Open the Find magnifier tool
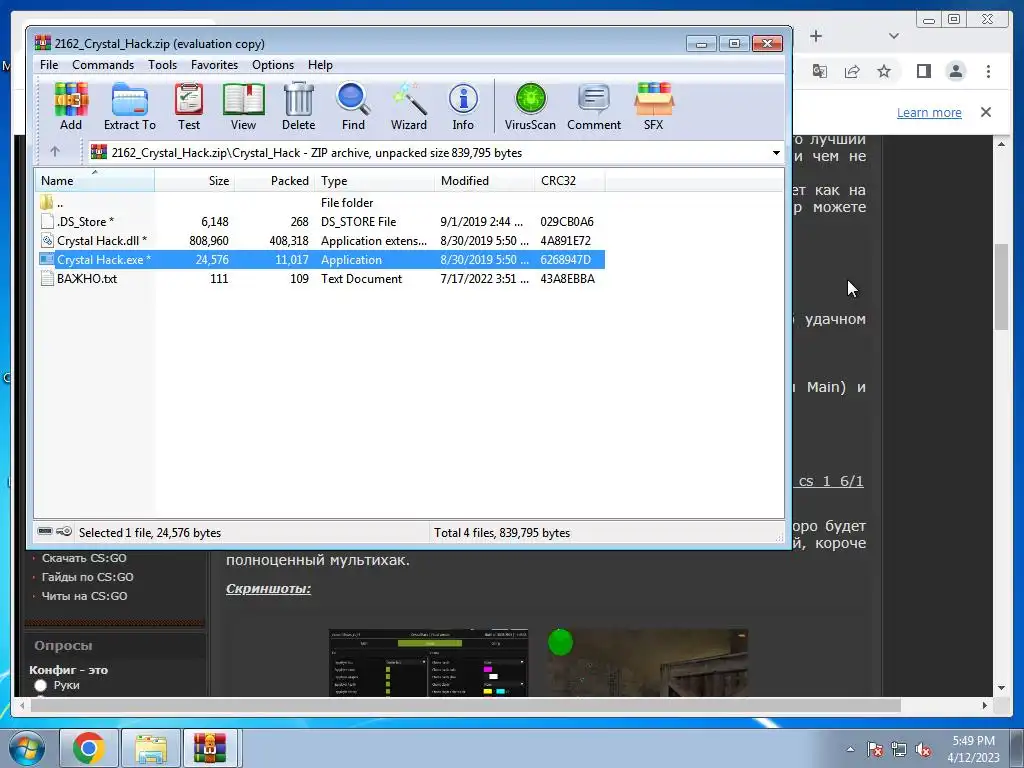1024x768 pixels. coord(353,106)
